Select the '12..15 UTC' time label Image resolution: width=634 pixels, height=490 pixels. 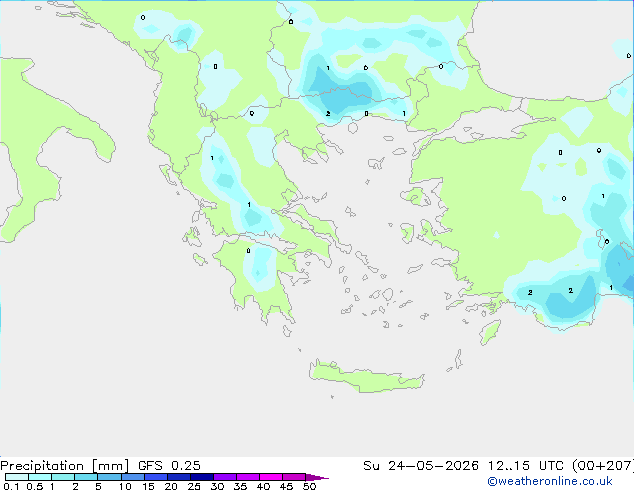[x=525, y=466]
